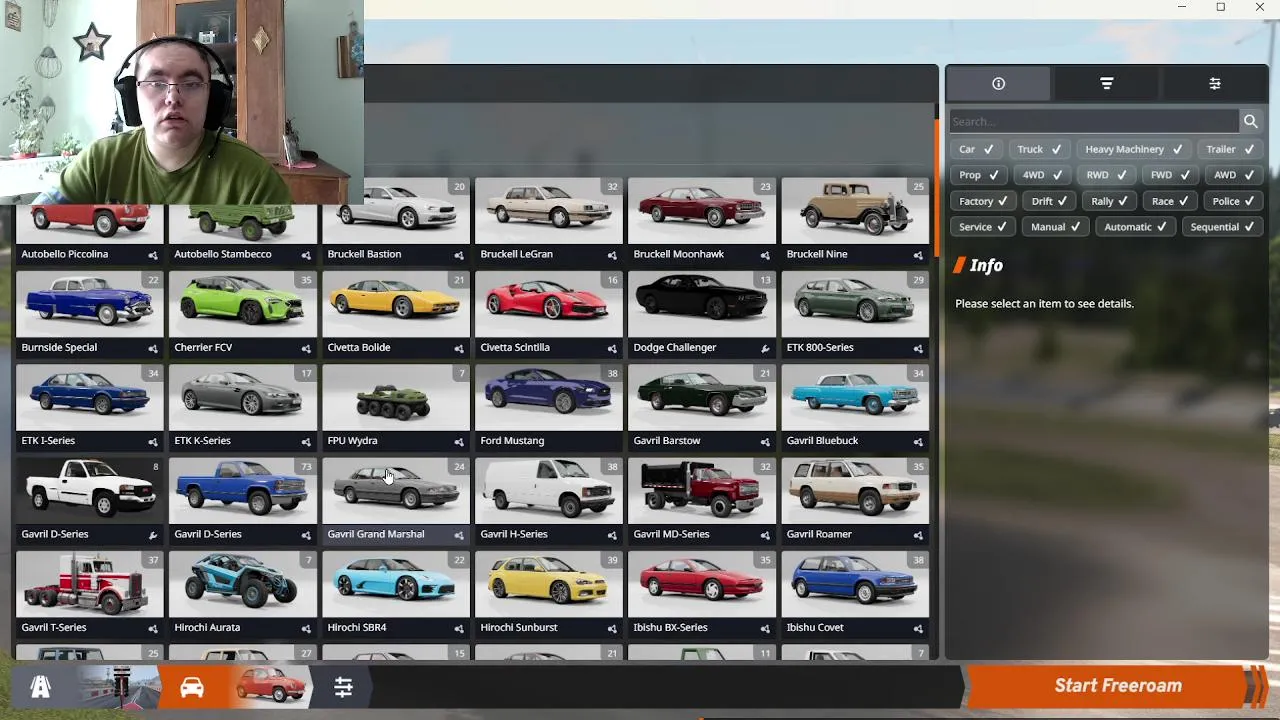Toggle the Manual transmission filter
The height and width of the screenshot is (720, 1280).
[x=1055, y=227]
